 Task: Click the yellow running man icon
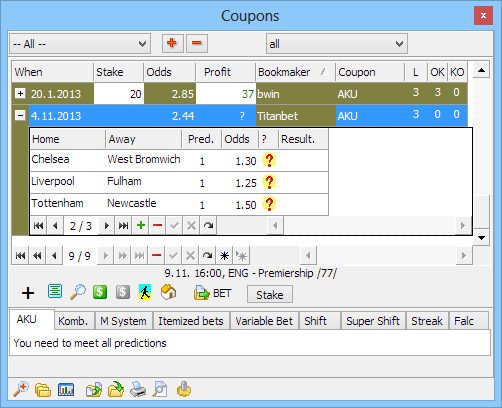coord(145,292)
